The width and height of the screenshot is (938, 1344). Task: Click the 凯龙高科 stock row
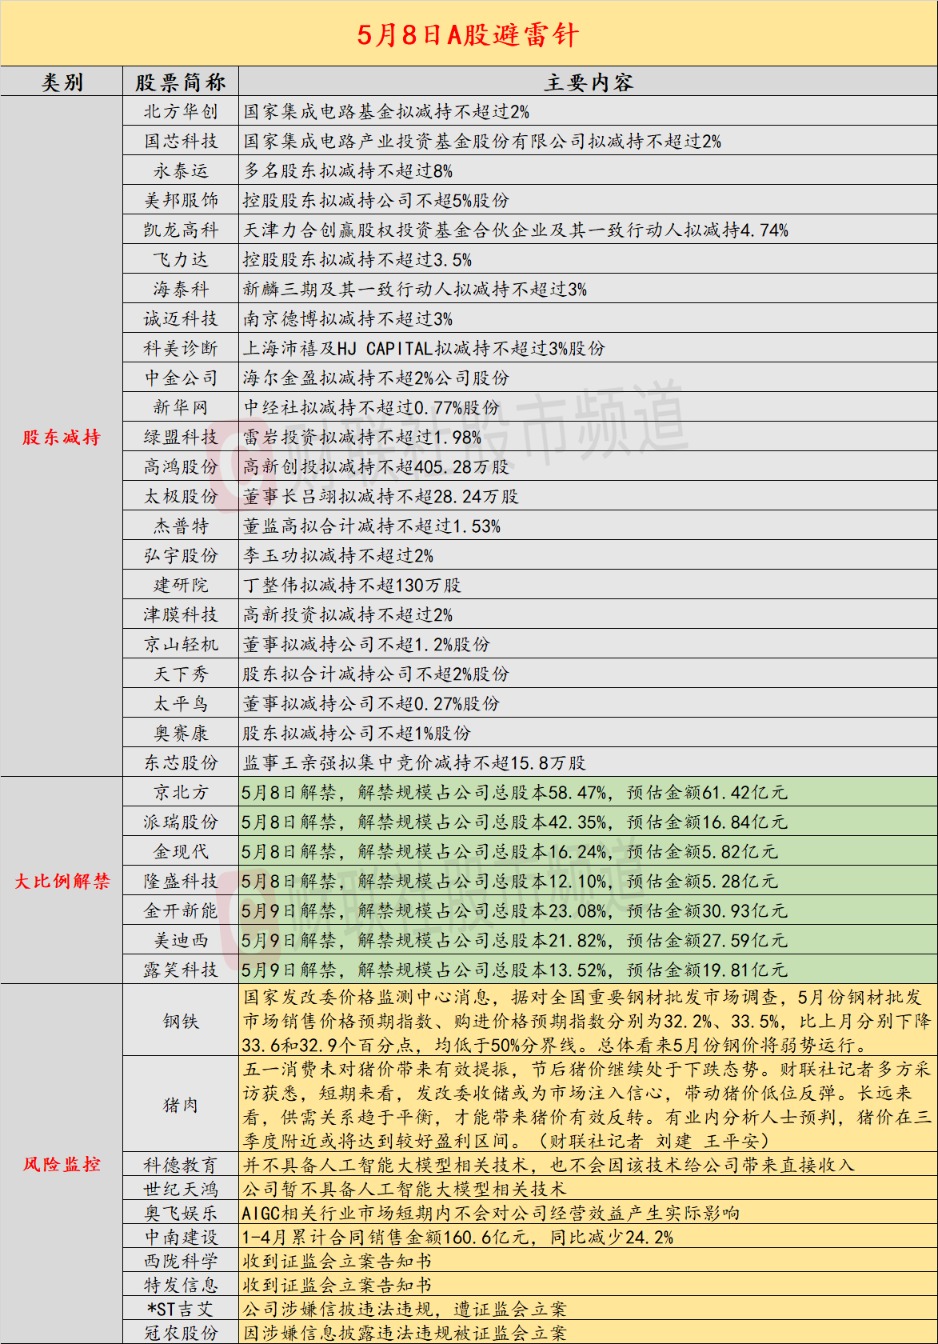pyautogui.click(x=530, y=230)
